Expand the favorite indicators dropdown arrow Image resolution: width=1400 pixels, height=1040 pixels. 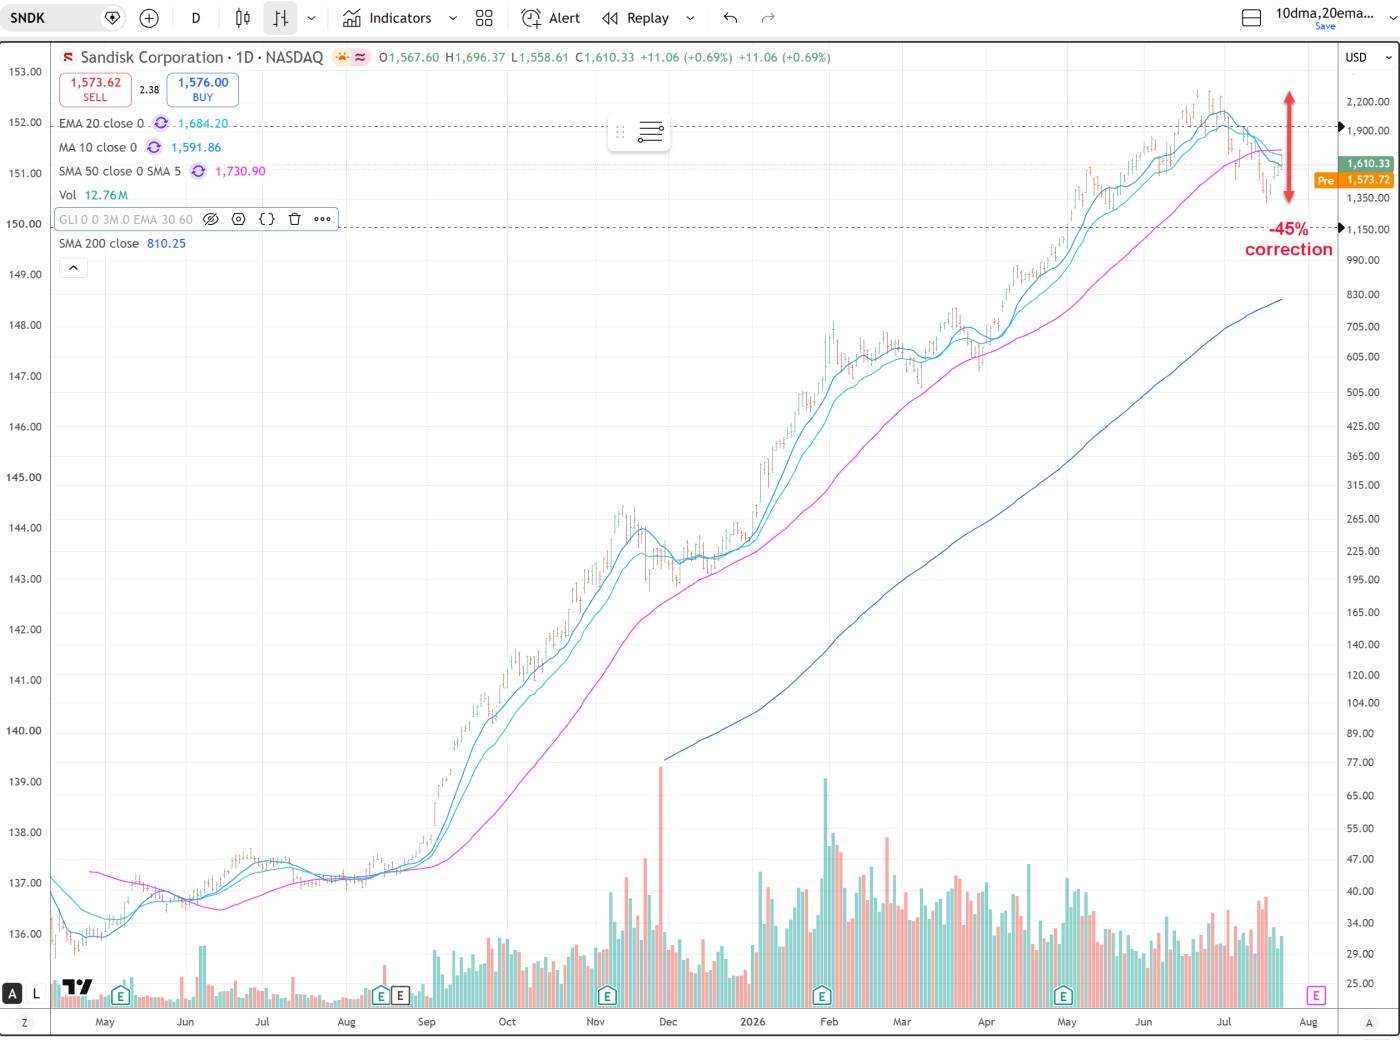pos(453,18)
